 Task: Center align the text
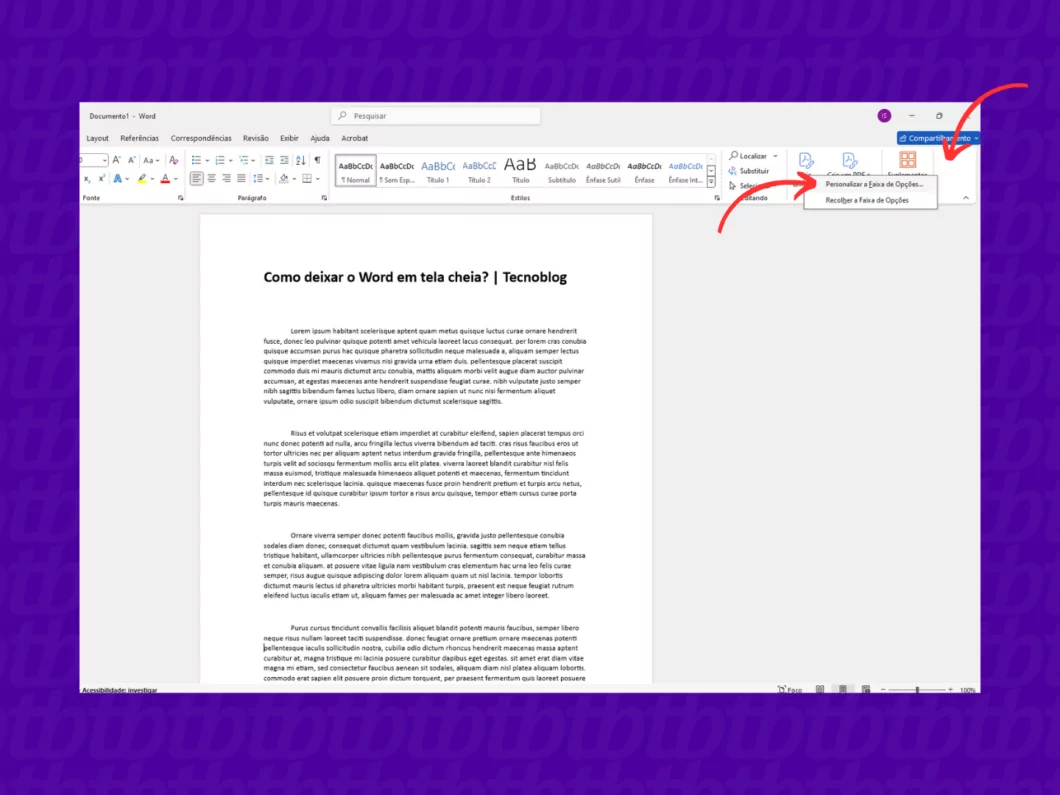[212, 178]
